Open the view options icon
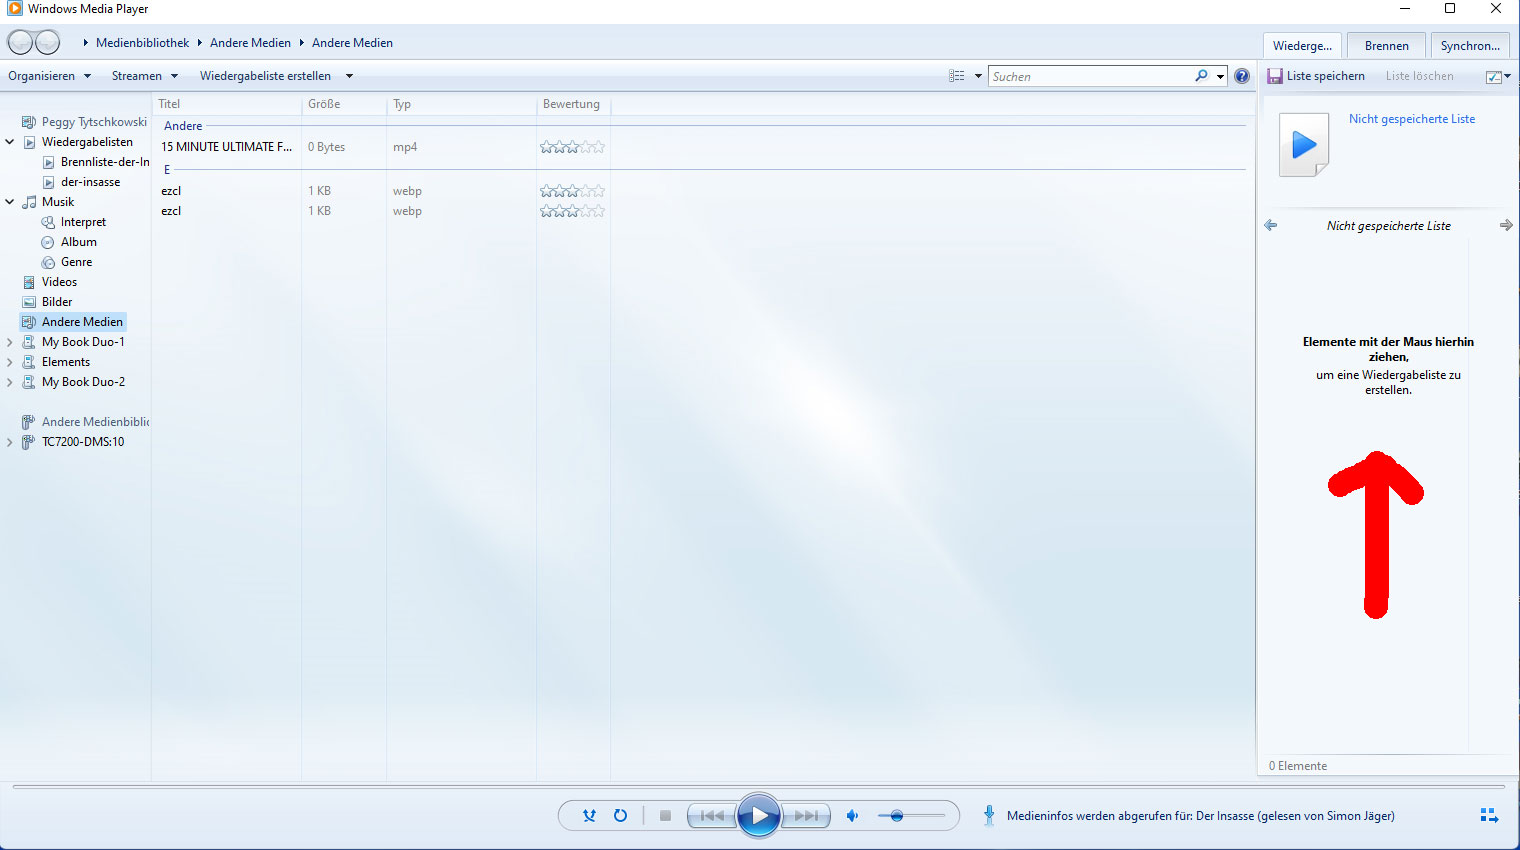Viewport: 1520px width, 850px height. [x=957, y=76]
